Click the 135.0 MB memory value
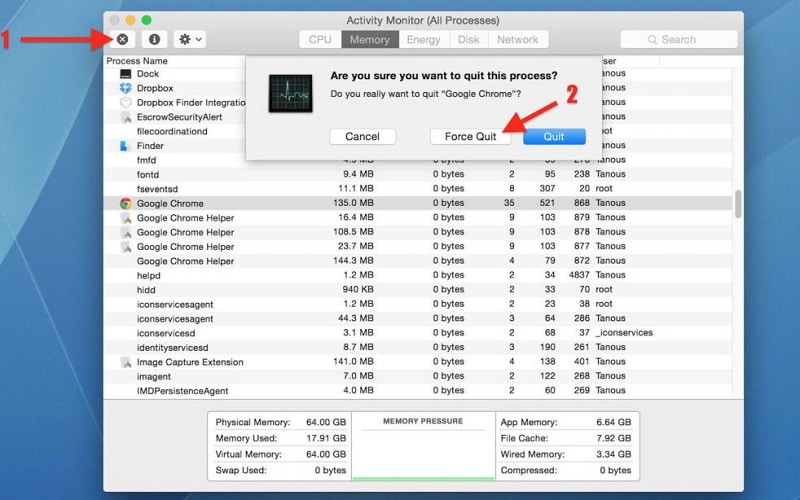 tap(354, 203)
